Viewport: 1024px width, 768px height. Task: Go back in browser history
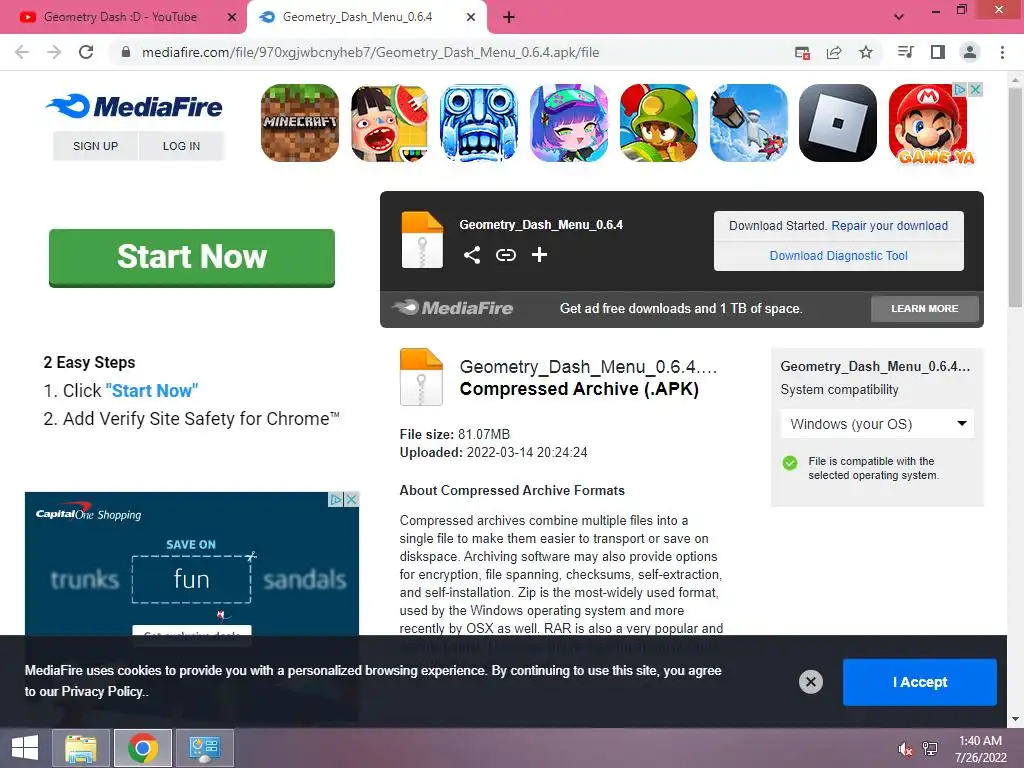click(22, 52)
